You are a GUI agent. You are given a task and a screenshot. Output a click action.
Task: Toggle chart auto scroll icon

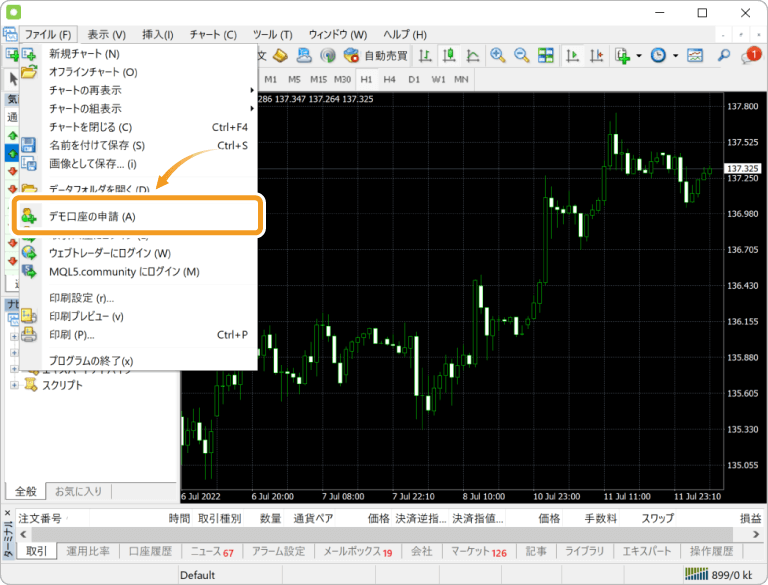tap(572, 55)
